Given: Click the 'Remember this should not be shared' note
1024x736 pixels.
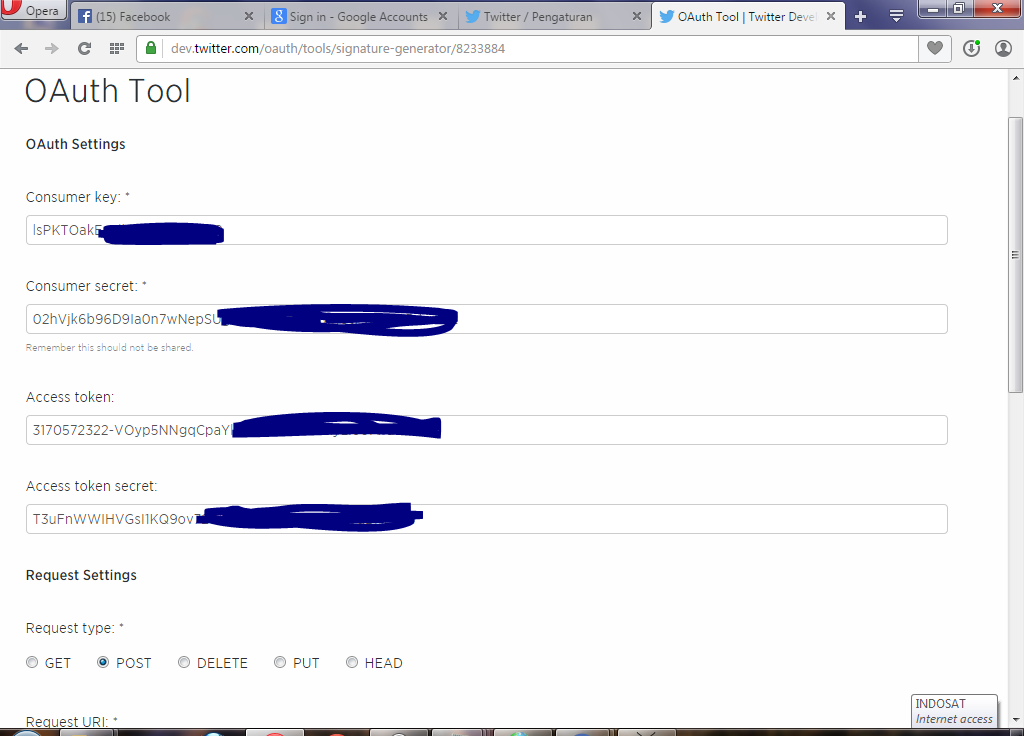Looking at the screenshot, I should (110, 347).
